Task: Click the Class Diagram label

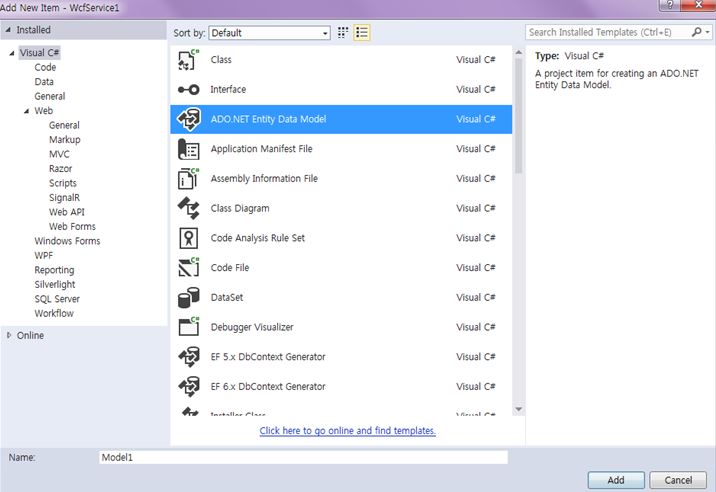Action: pos(240,208)
